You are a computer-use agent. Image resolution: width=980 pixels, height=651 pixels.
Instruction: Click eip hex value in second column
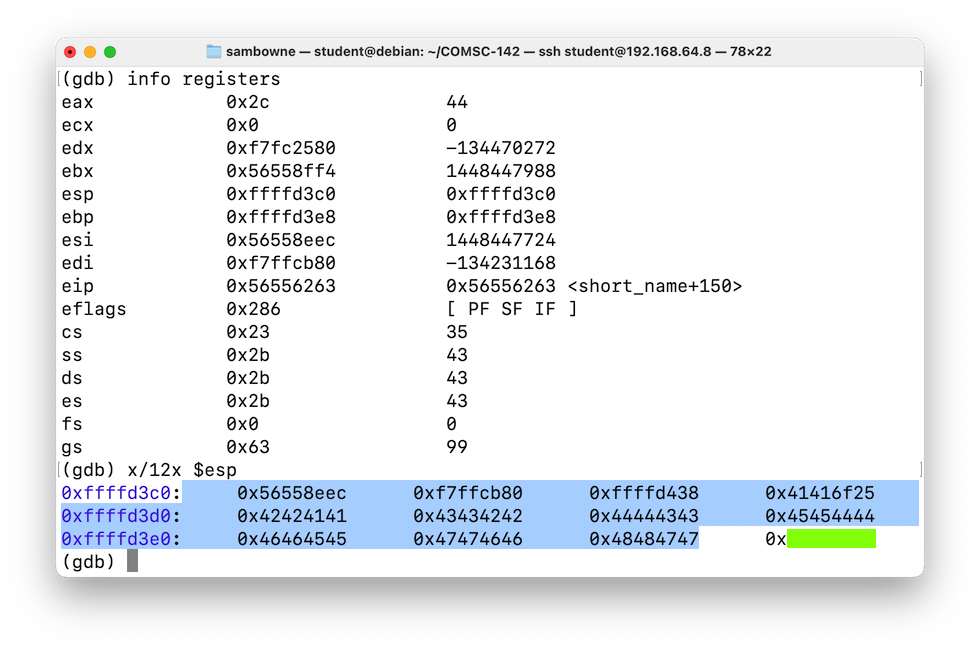[x=281, y=286]
